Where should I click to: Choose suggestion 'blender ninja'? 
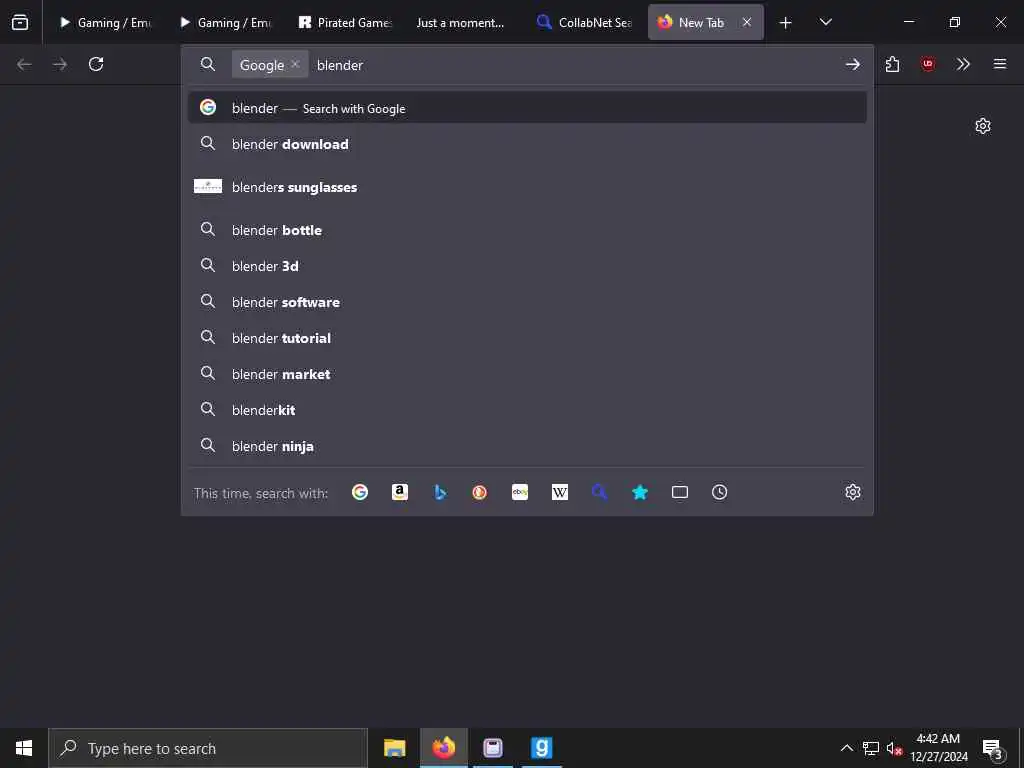tap(527, 445)
